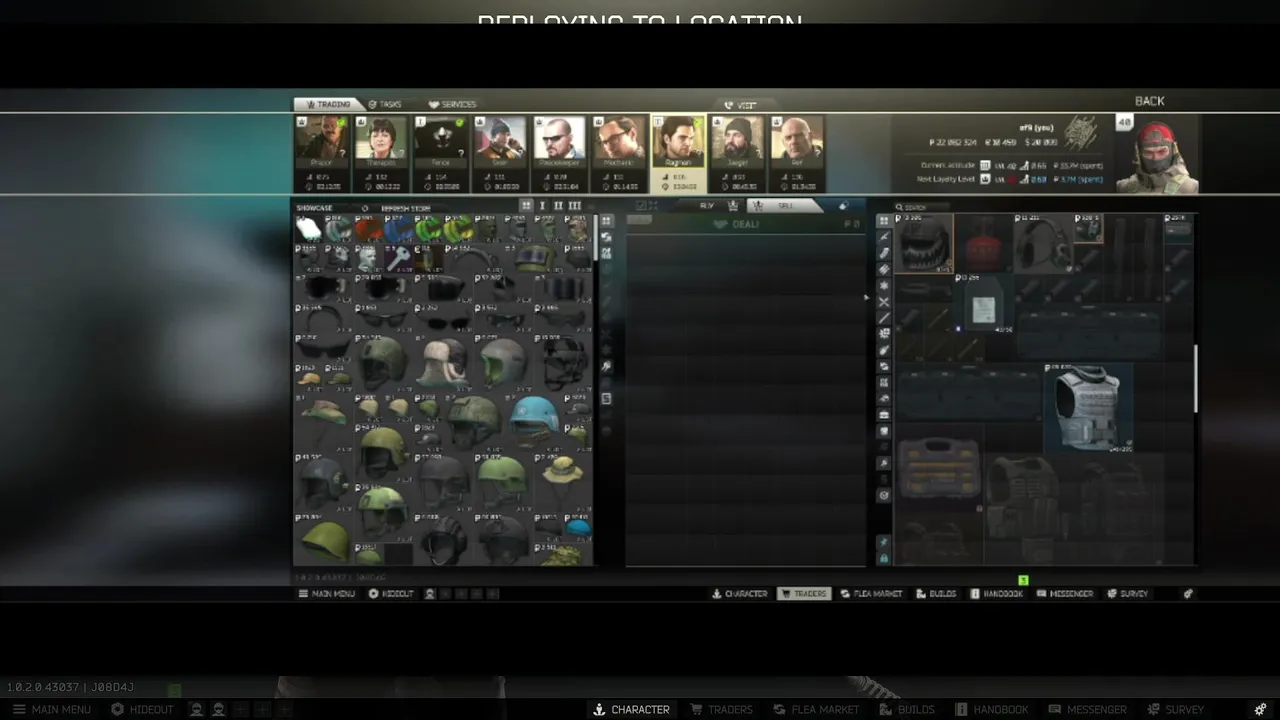Click the ushanka hat in store
This screenshot has width=1280, height=720.
443,363
